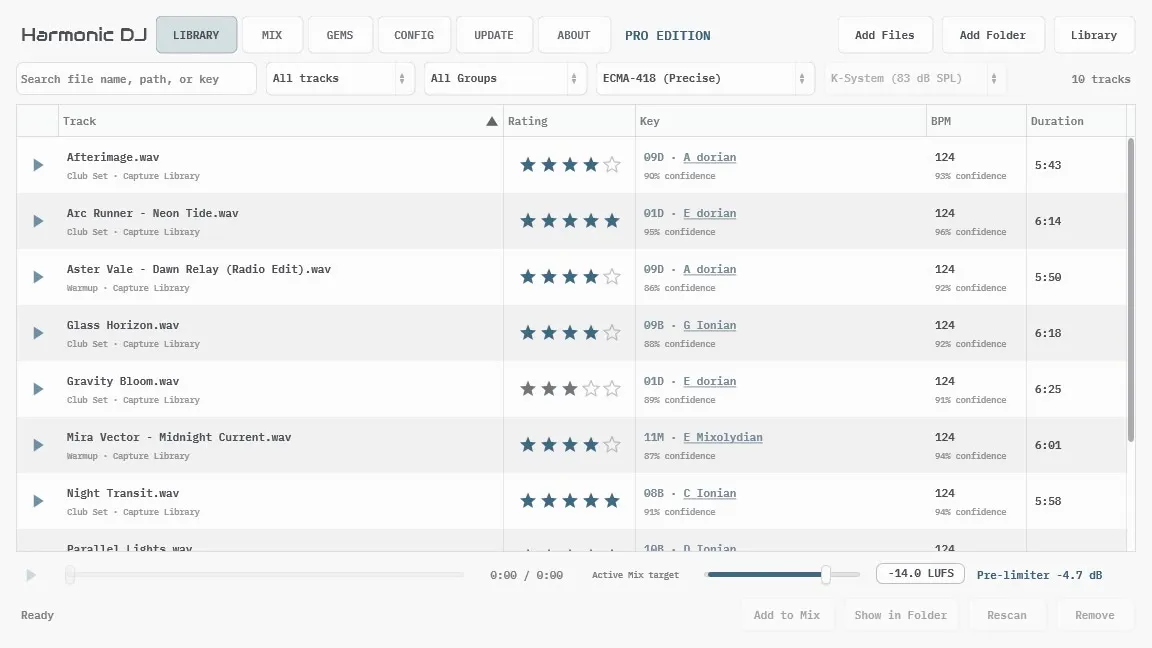This screenshot has width=1152, height=648.
Task: Give Aster Vale - Dawn Relay five stars
Action: (612, 276)
